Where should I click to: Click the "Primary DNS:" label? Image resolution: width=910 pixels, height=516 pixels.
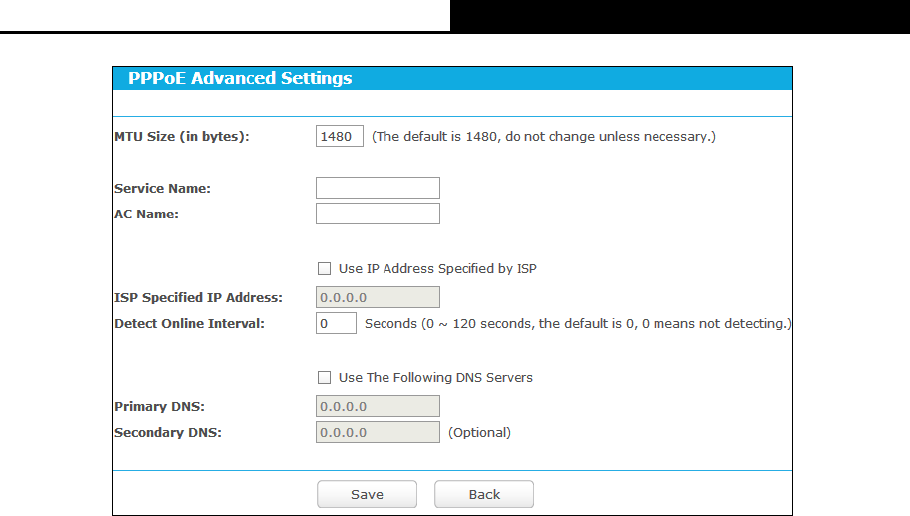(159, 407)
